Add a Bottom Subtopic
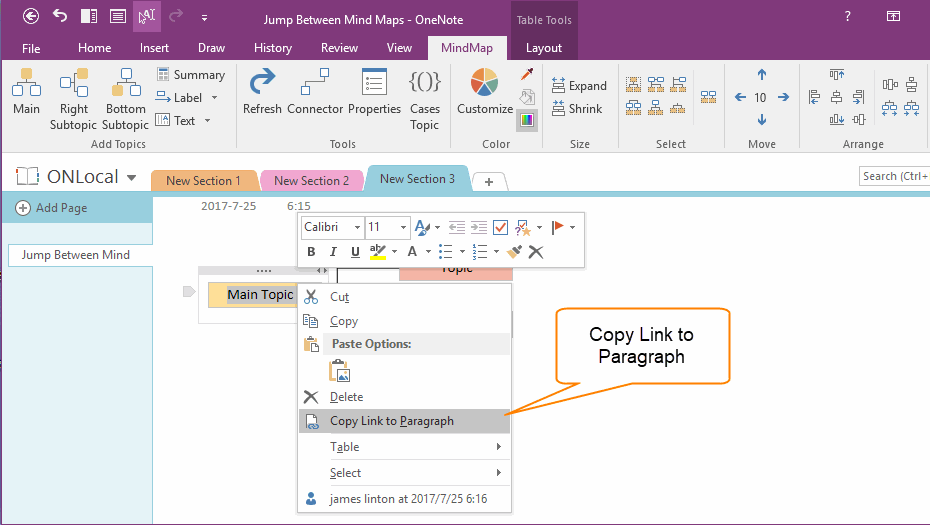Screen dimensions: 930x525 [x=126, y=99]
